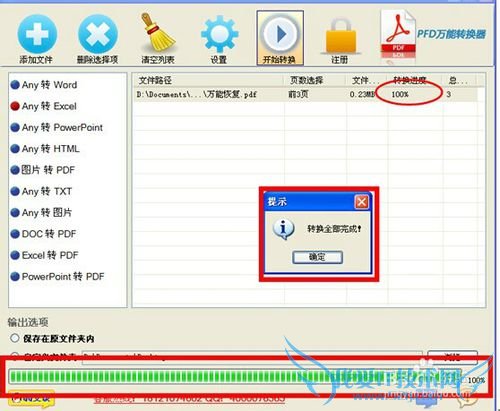Select the Any 转 TXT mode
500x411 pixels.
click(41, 191)
